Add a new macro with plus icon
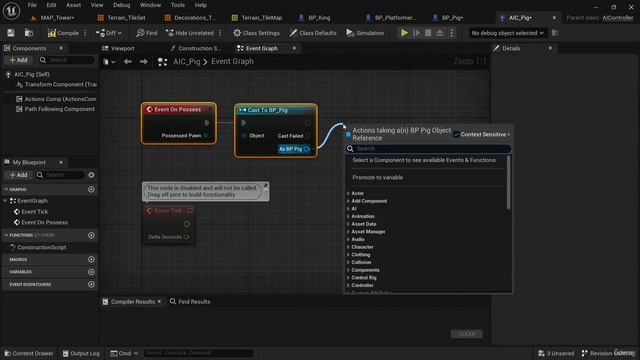 [91, 260]
